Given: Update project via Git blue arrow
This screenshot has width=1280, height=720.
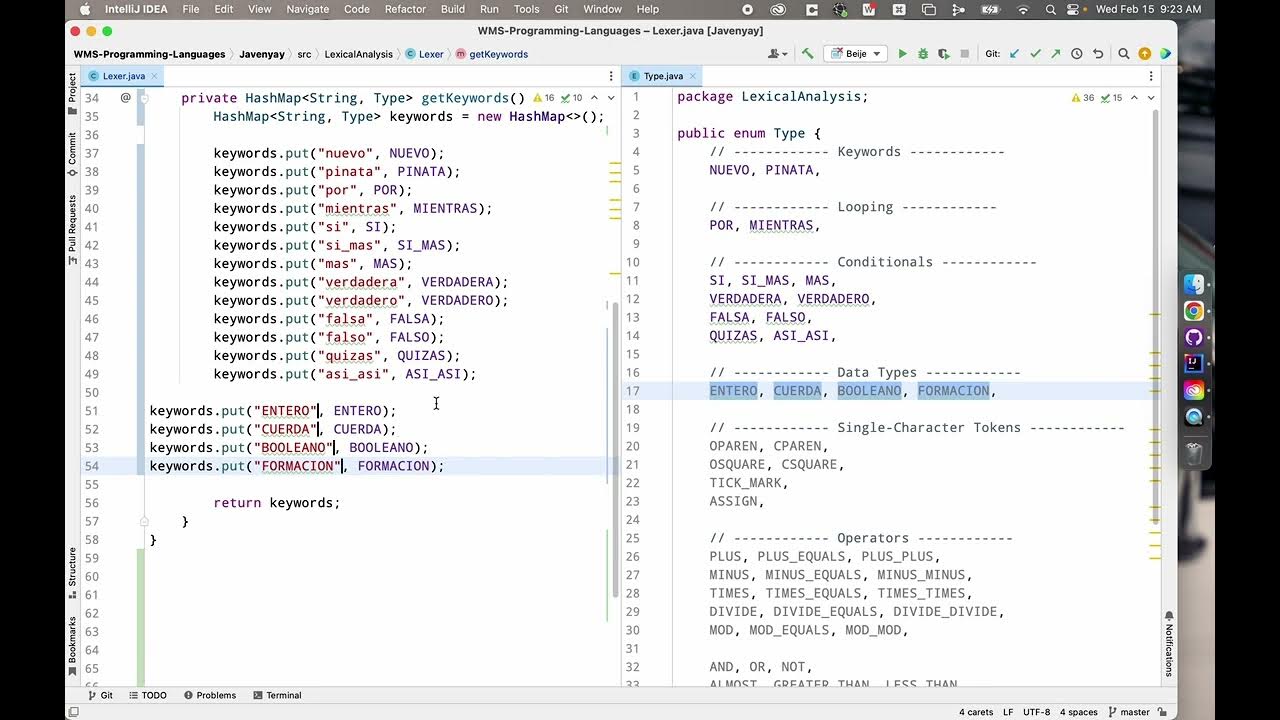Looking at the screenshot, I should point(1015,54).
